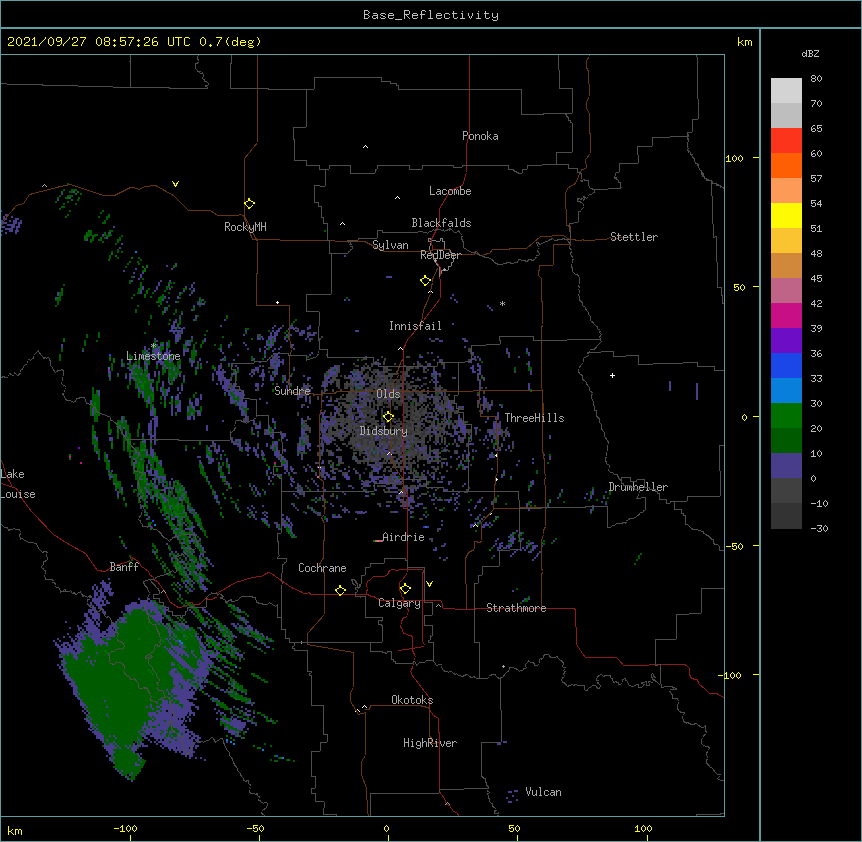Image resolution: width=862 pixels, height=842 pixels.
Task: Pick the bright yellow 54-51 dBZ swatch
Action: coord(786,216)
